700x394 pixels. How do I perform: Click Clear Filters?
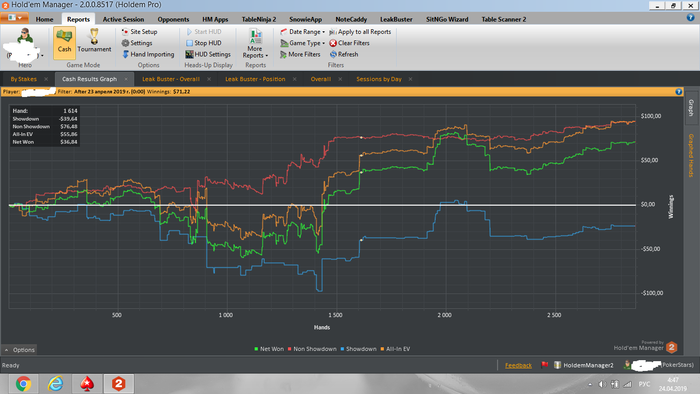coord(349,43)
